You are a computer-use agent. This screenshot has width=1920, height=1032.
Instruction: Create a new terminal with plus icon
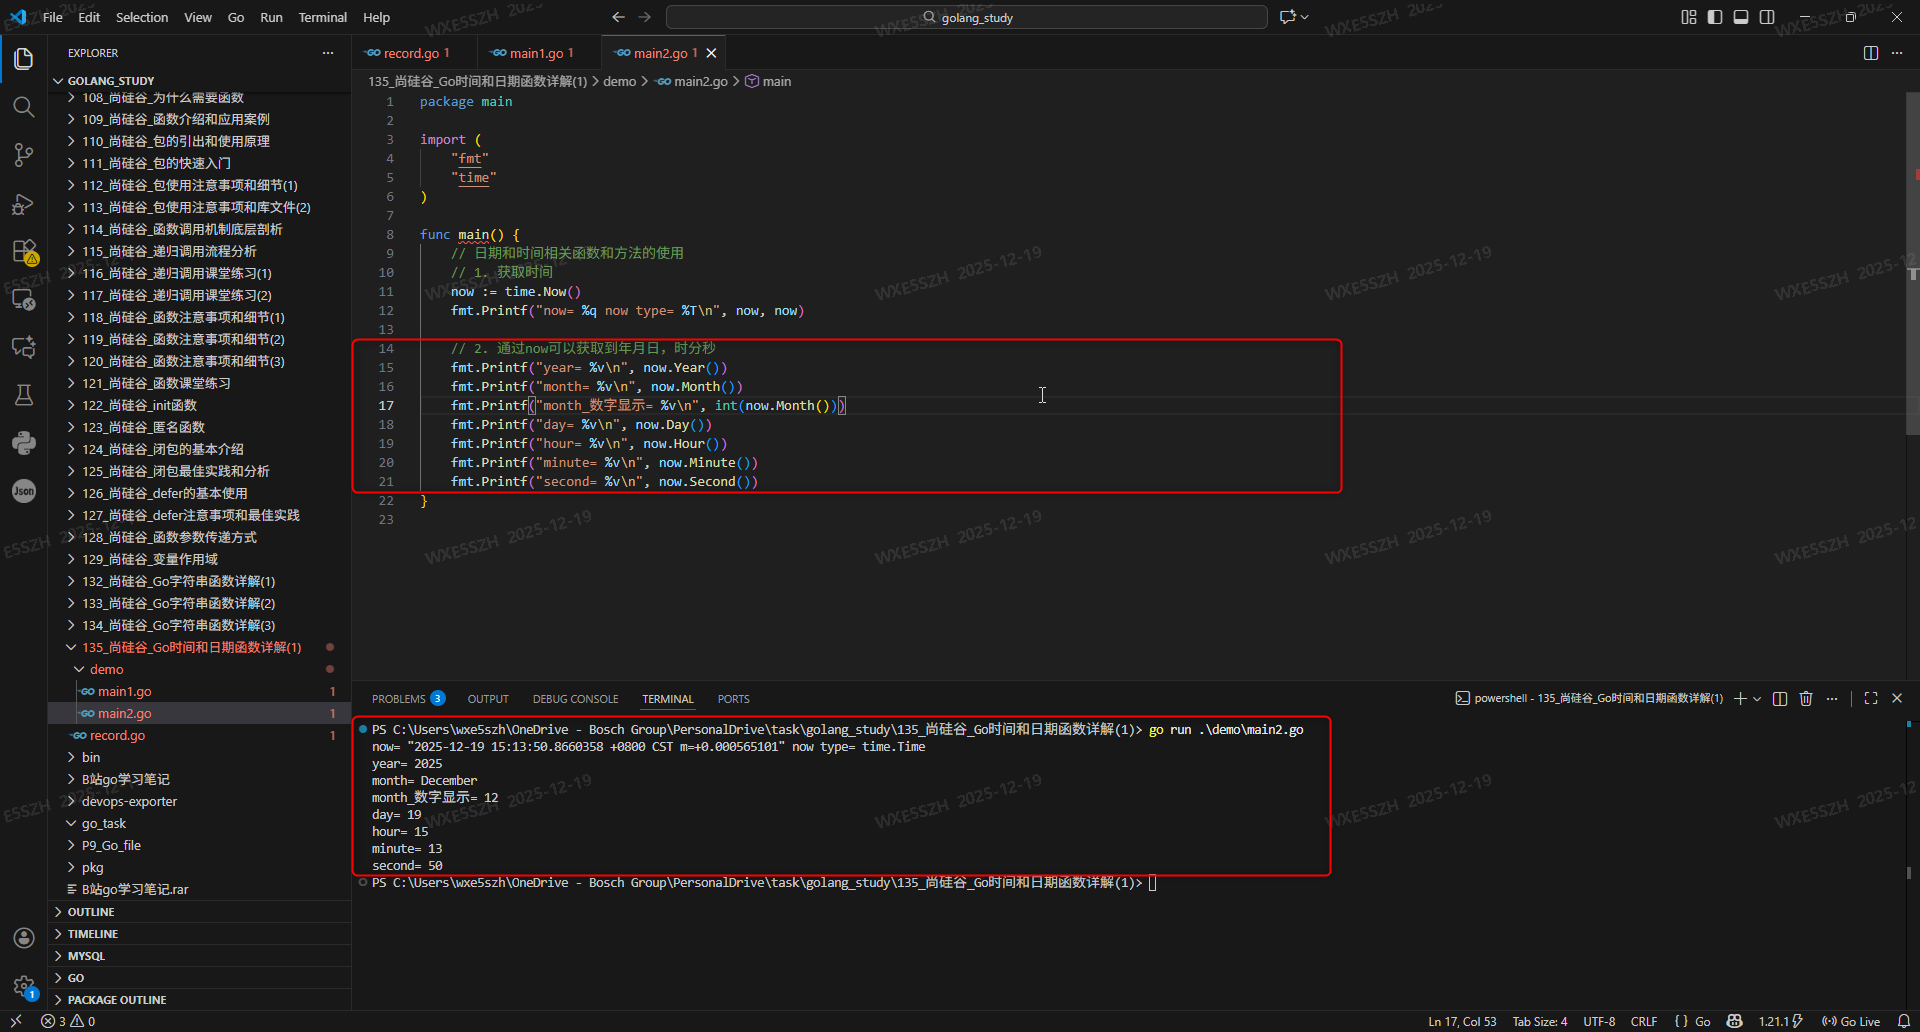(1740, 699)
